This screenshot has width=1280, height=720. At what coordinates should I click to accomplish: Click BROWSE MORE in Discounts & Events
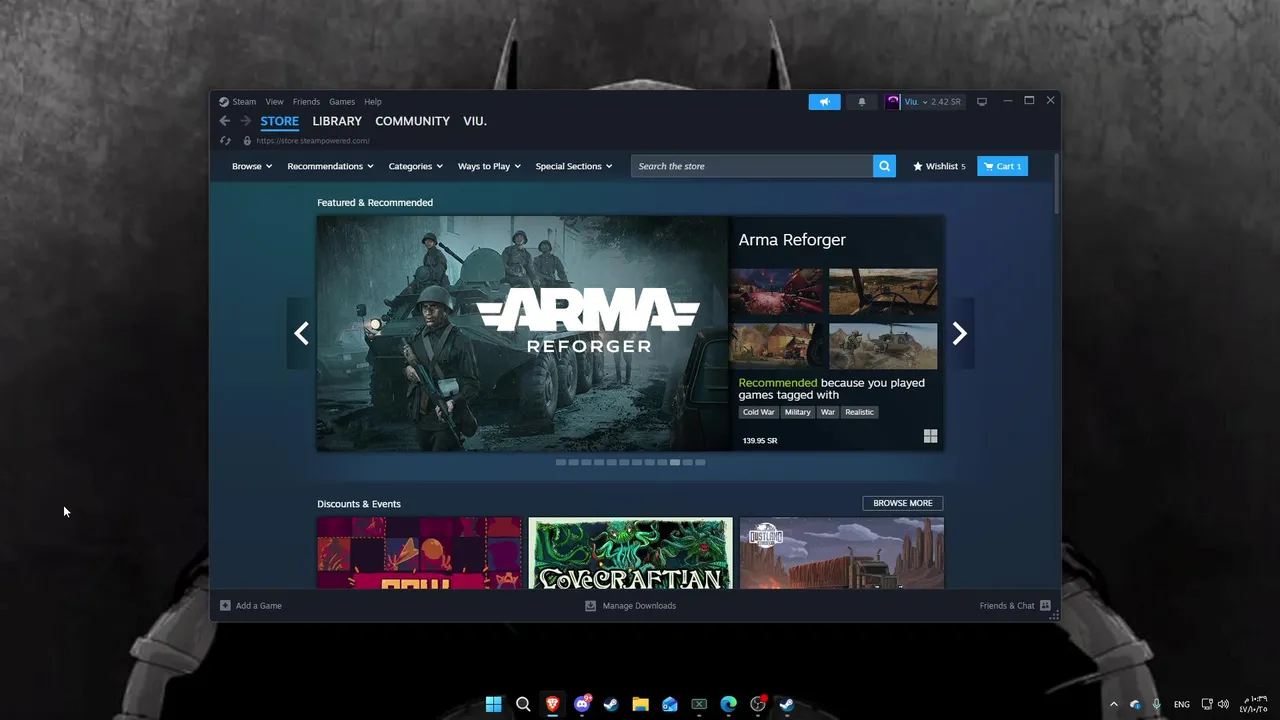coord(902,503)
